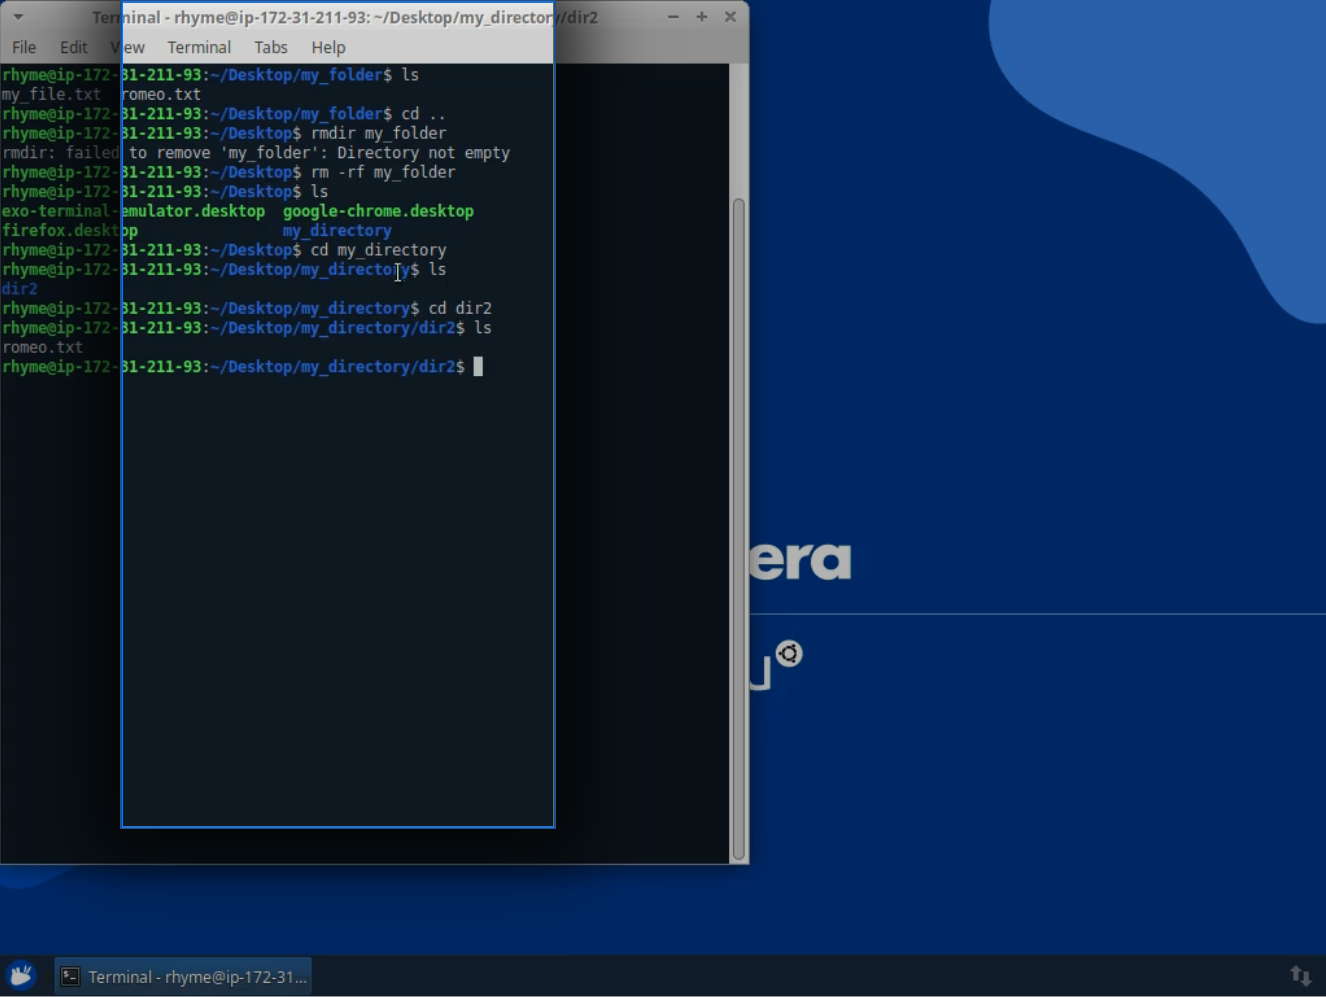Click the cursor block at the last prompt
Screen dimensions: 1326x997
[x=478, y=367]
